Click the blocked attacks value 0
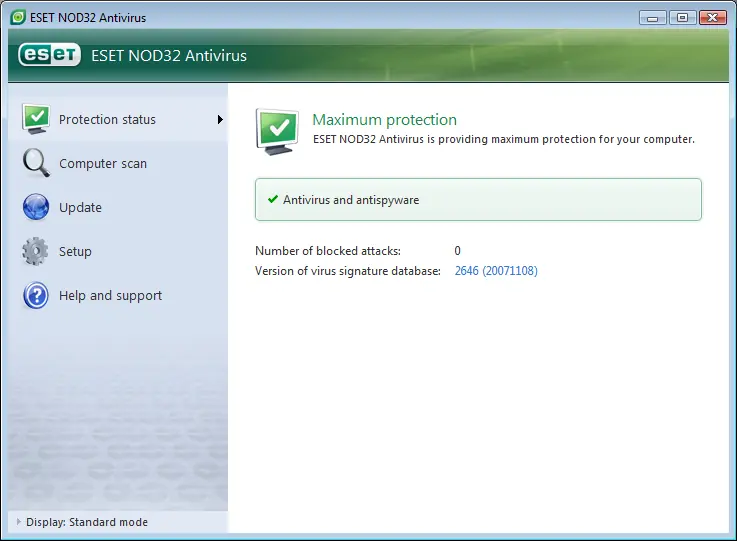 [457, 251]
